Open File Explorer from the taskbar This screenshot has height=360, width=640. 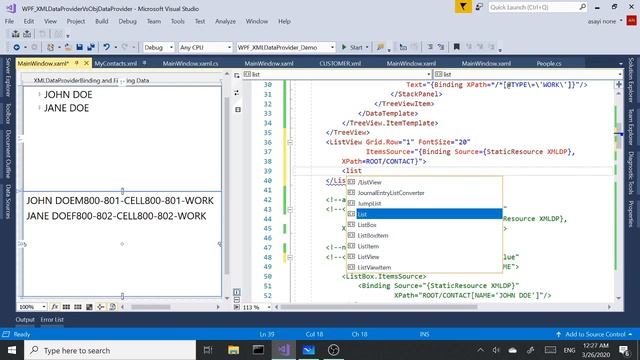[233, 350]
